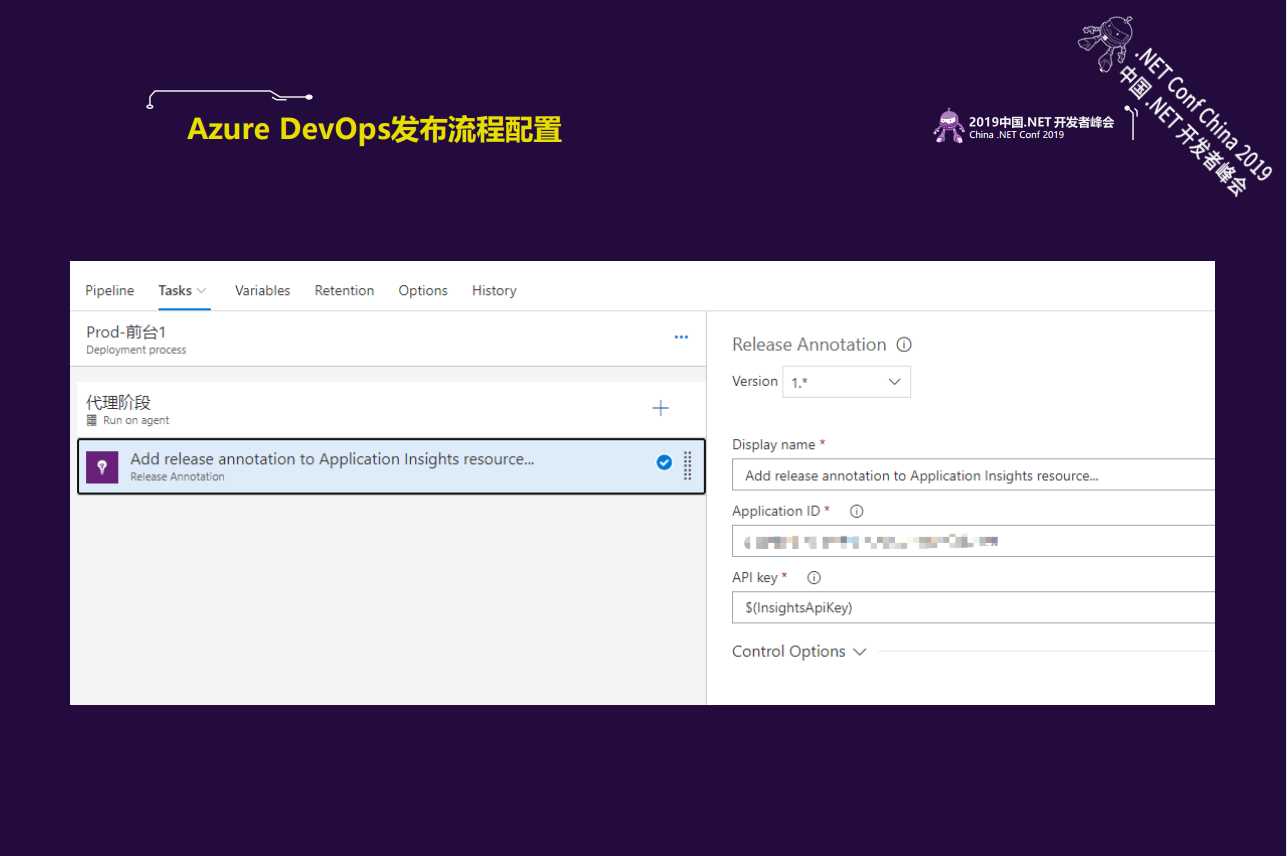This screenshot has width=1287, height=856.
Task: Click the blue checkmark on the task
Action: tap(664, 462)
